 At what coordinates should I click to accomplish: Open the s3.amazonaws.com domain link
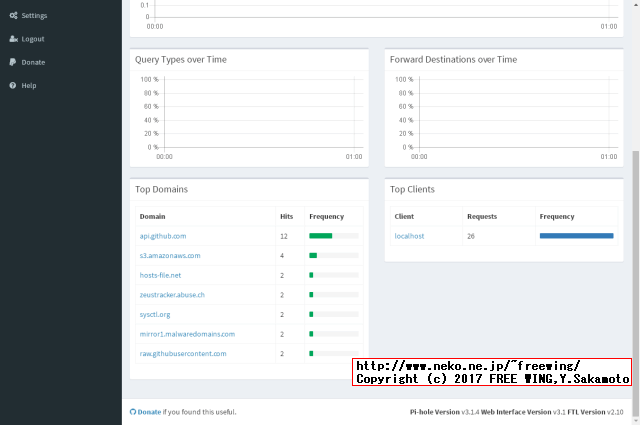pos(170,256)
